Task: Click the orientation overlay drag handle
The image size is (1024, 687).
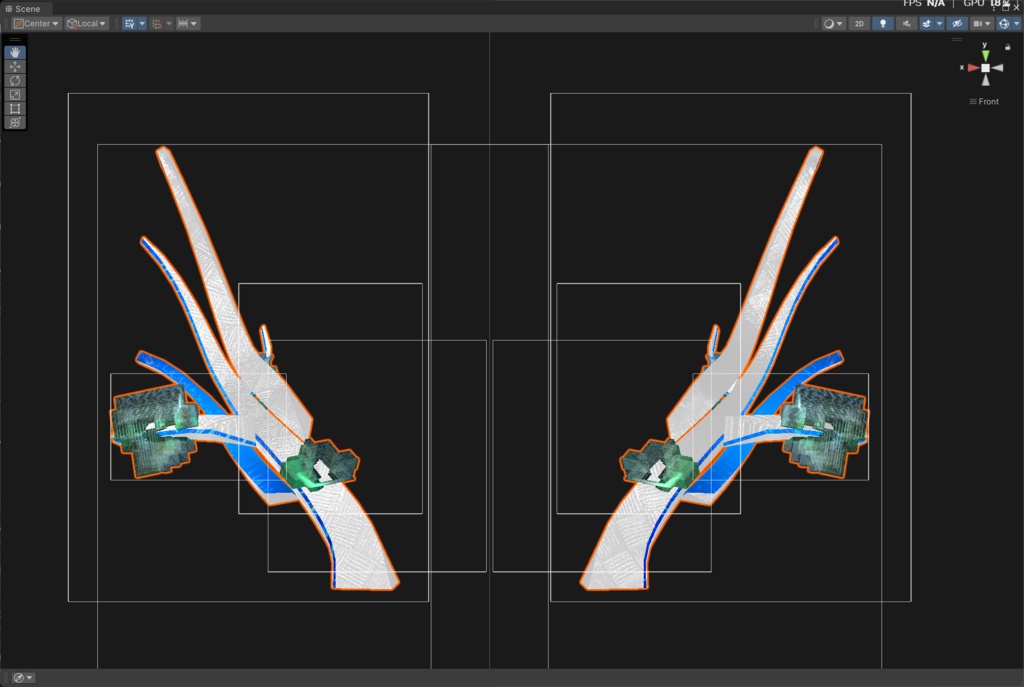Action: [957, 40]
